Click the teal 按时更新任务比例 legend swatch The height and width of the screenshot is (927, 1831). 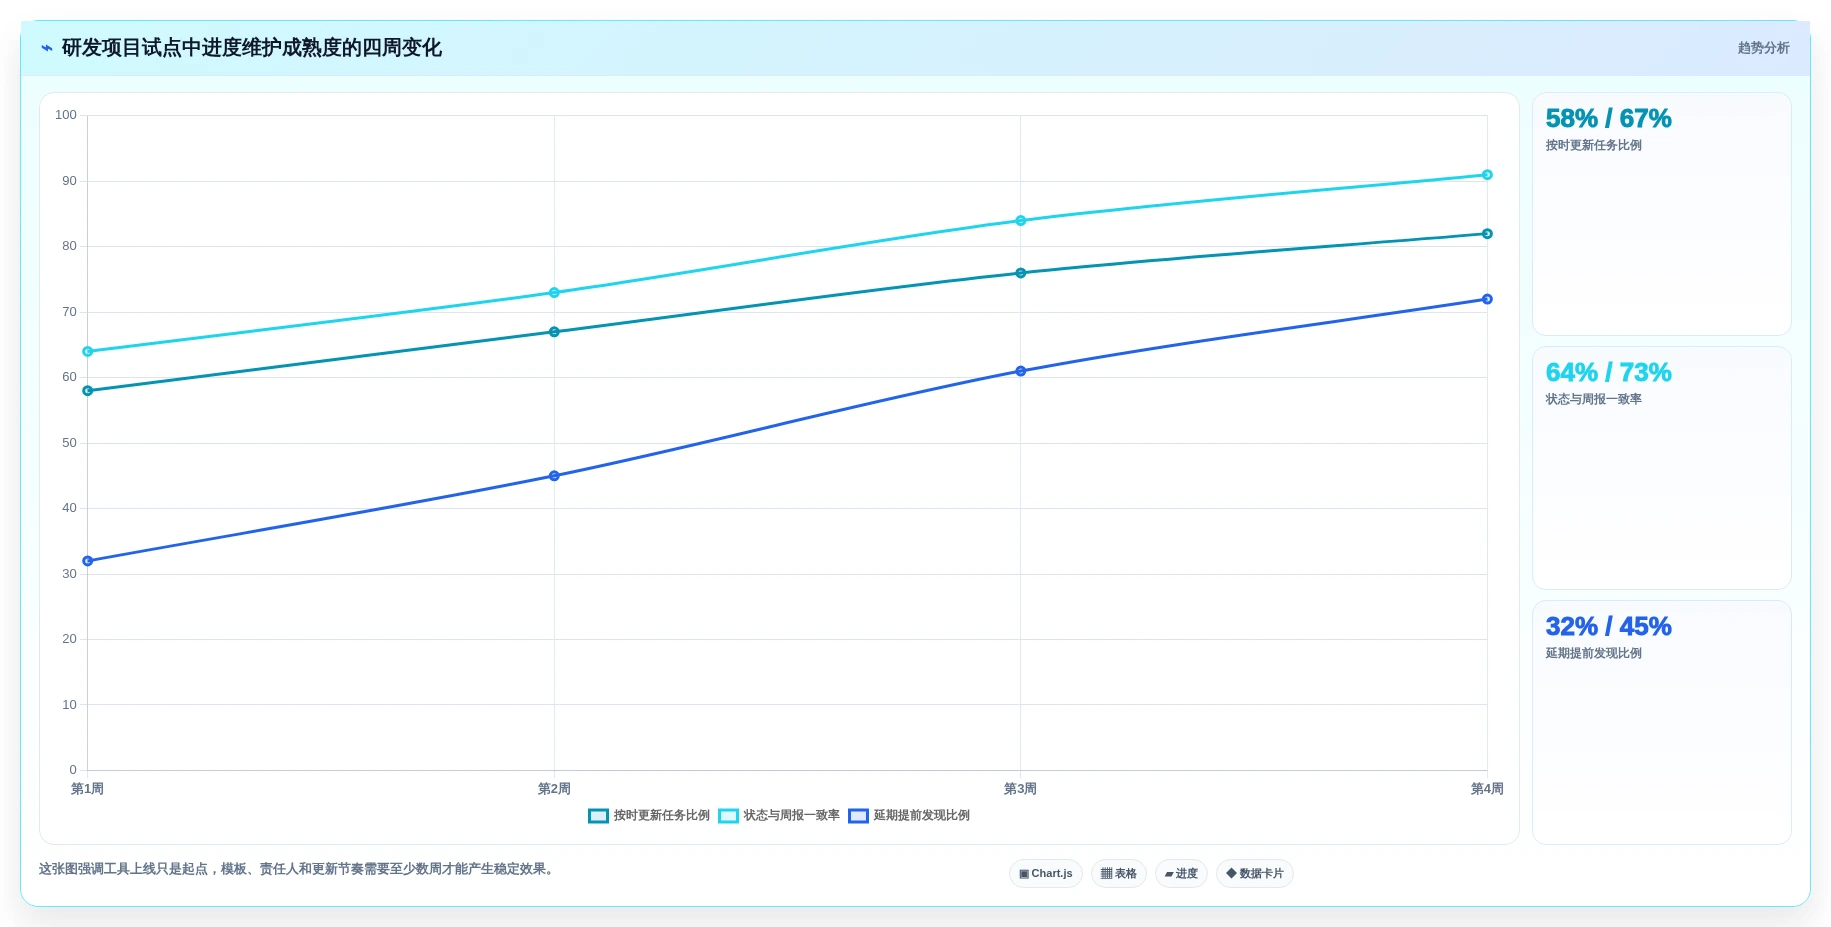pos(598,816)
